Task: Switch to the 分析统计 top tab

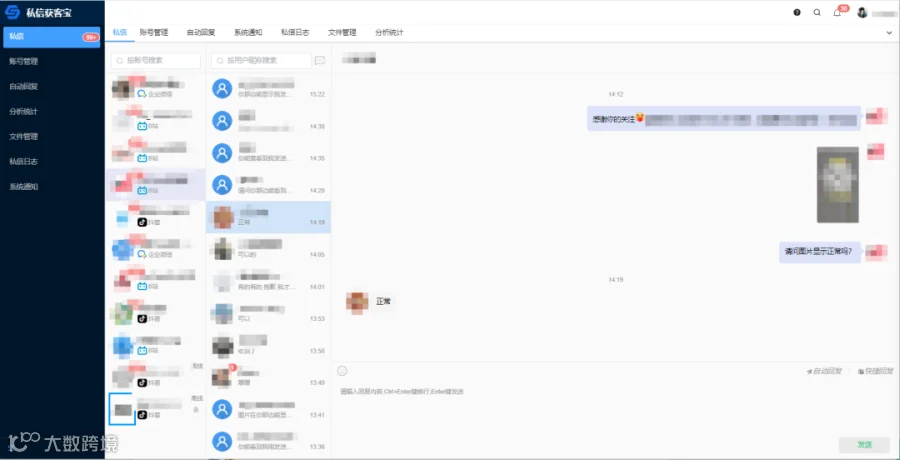Action: click(389, 33)
